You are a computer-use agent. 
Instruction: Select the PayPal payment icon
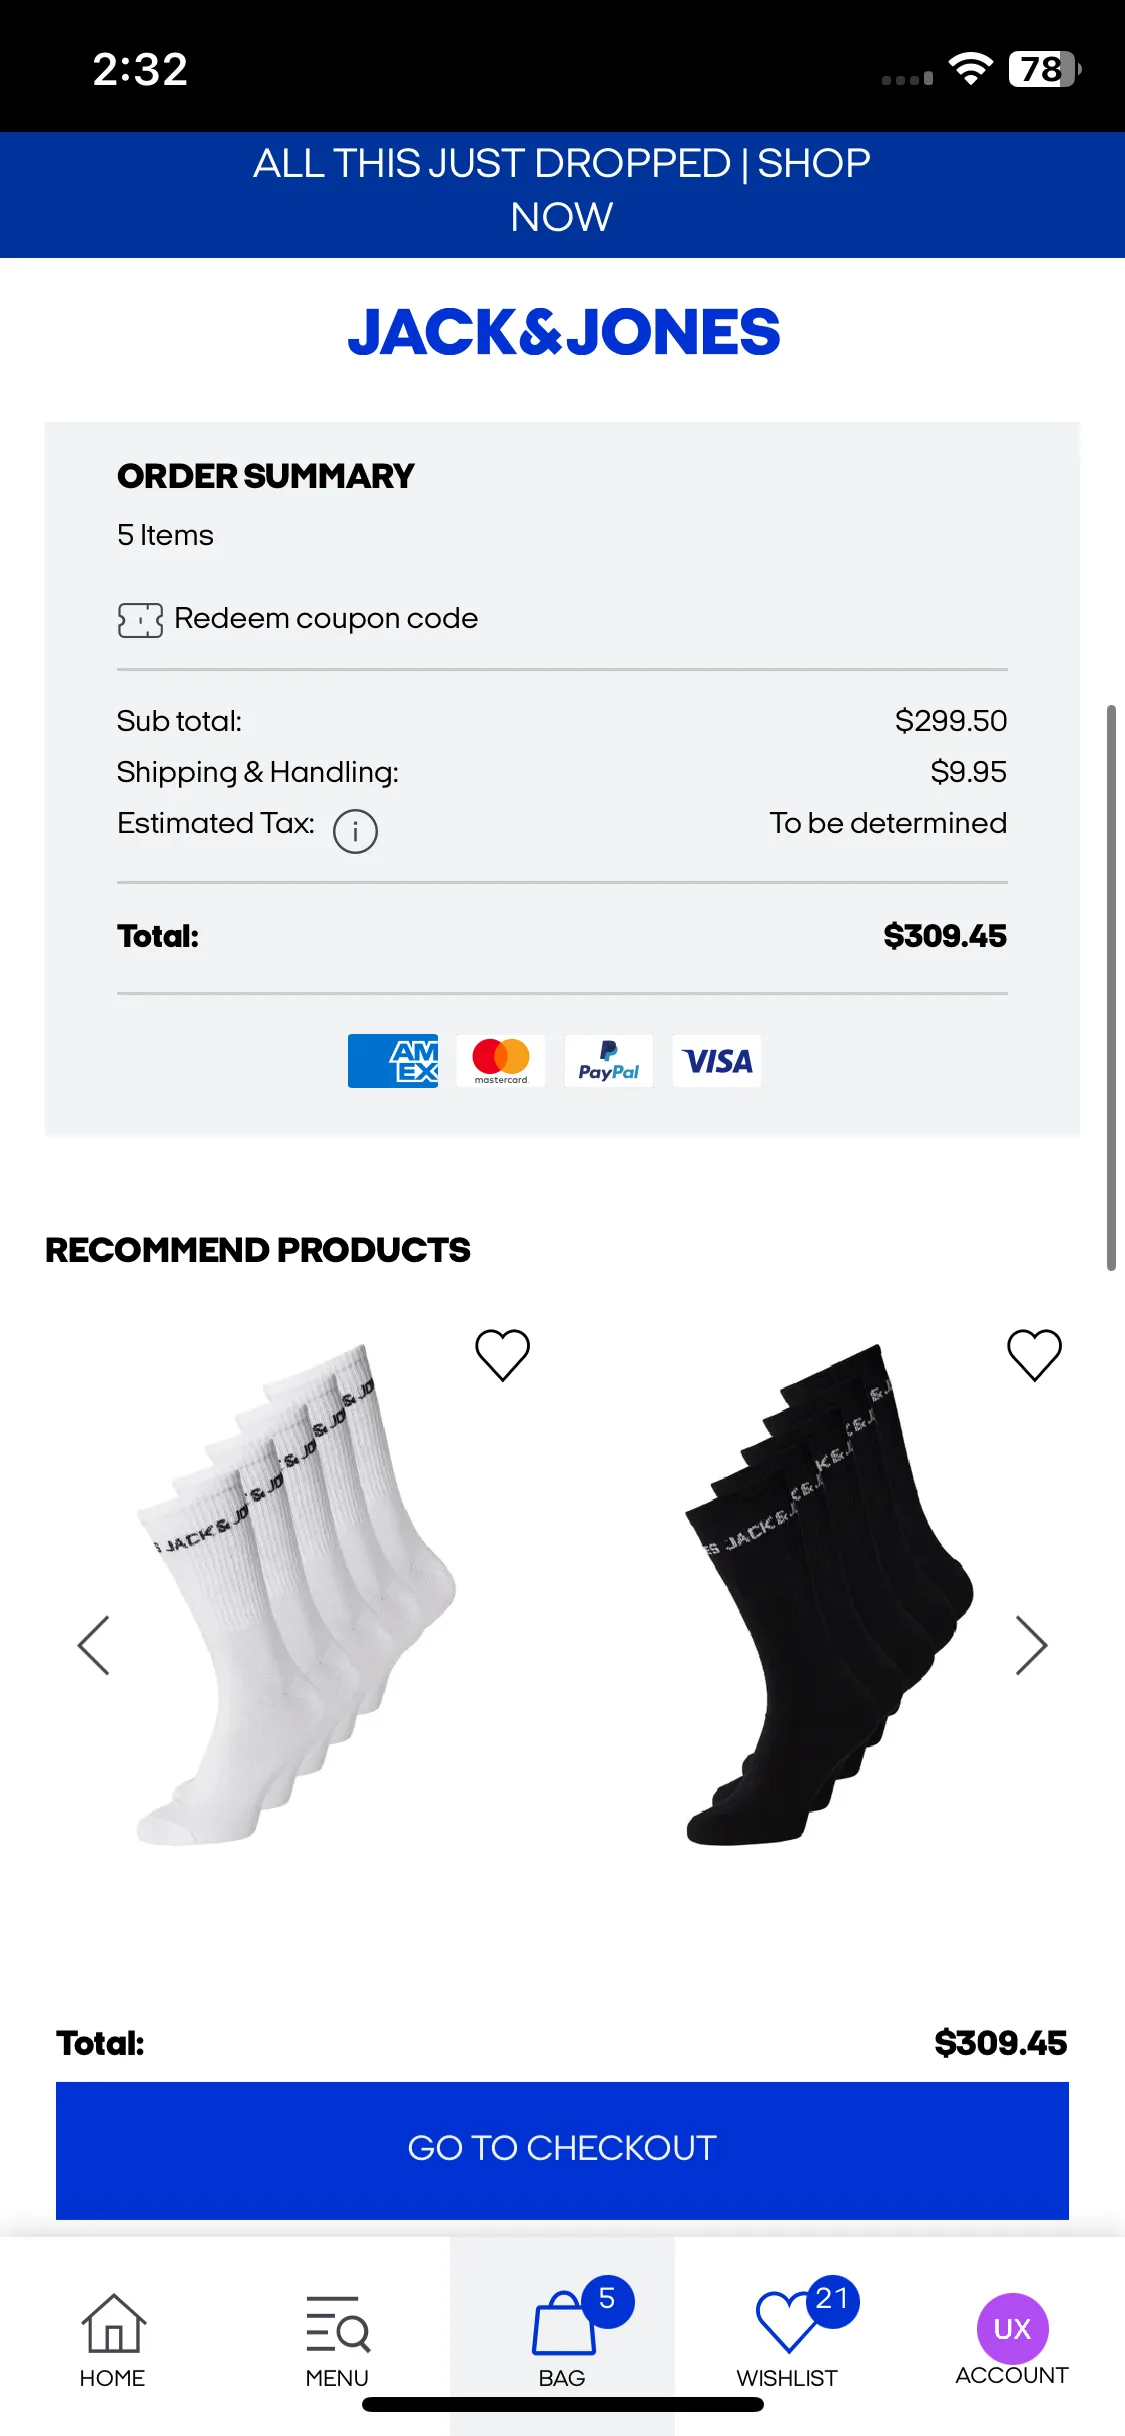608,1061
